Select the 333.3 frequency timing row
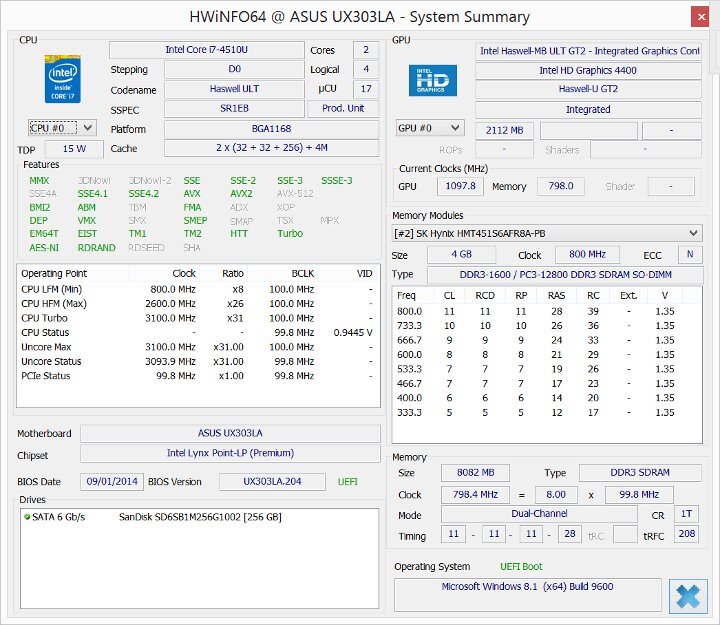The width and height of the screenshot is (720, 625). (x=546, y=412)
